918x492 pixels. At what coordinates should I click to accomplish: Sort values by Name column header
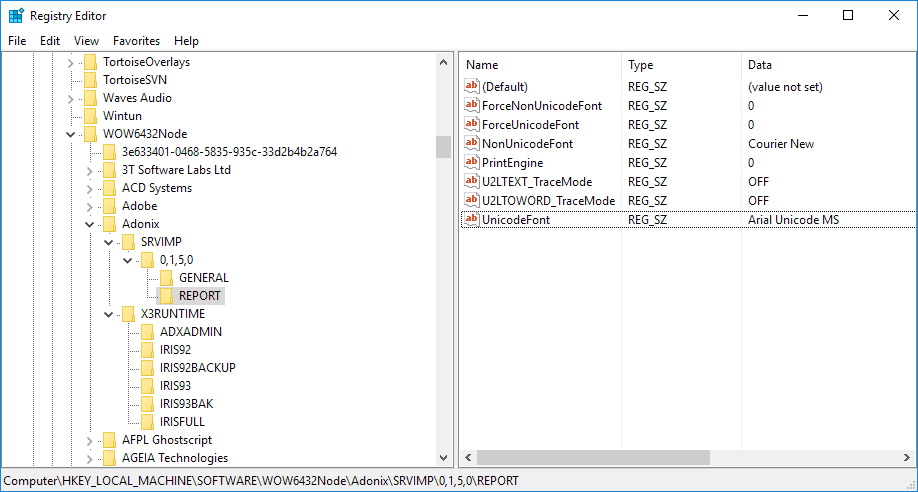(x=540, y=65)
